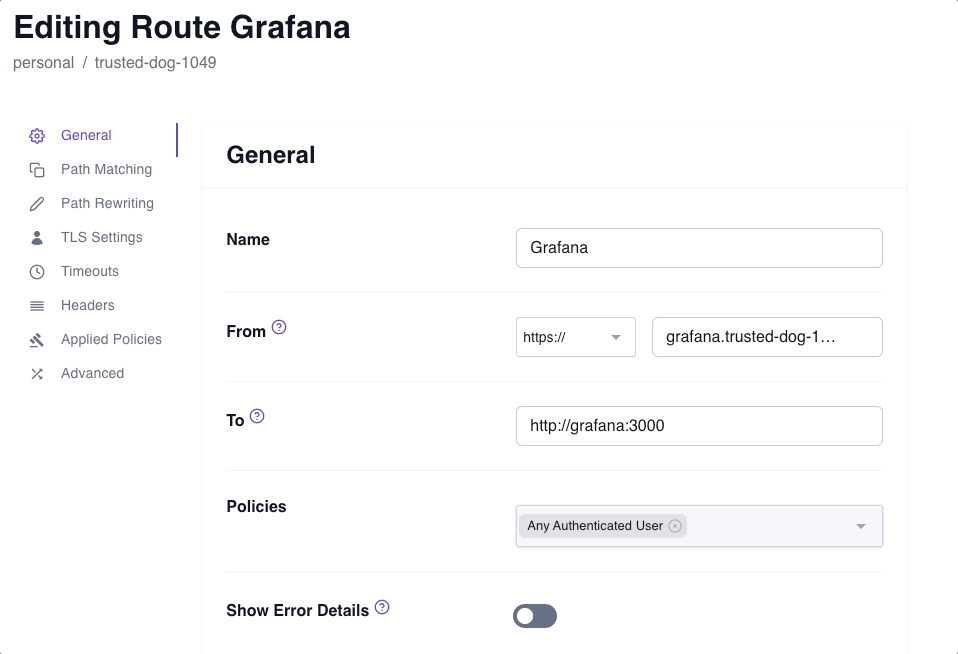Screen dimensions: 958x654
Task: Navigate to Path Matching settings
Action: (x=105, y=169)
